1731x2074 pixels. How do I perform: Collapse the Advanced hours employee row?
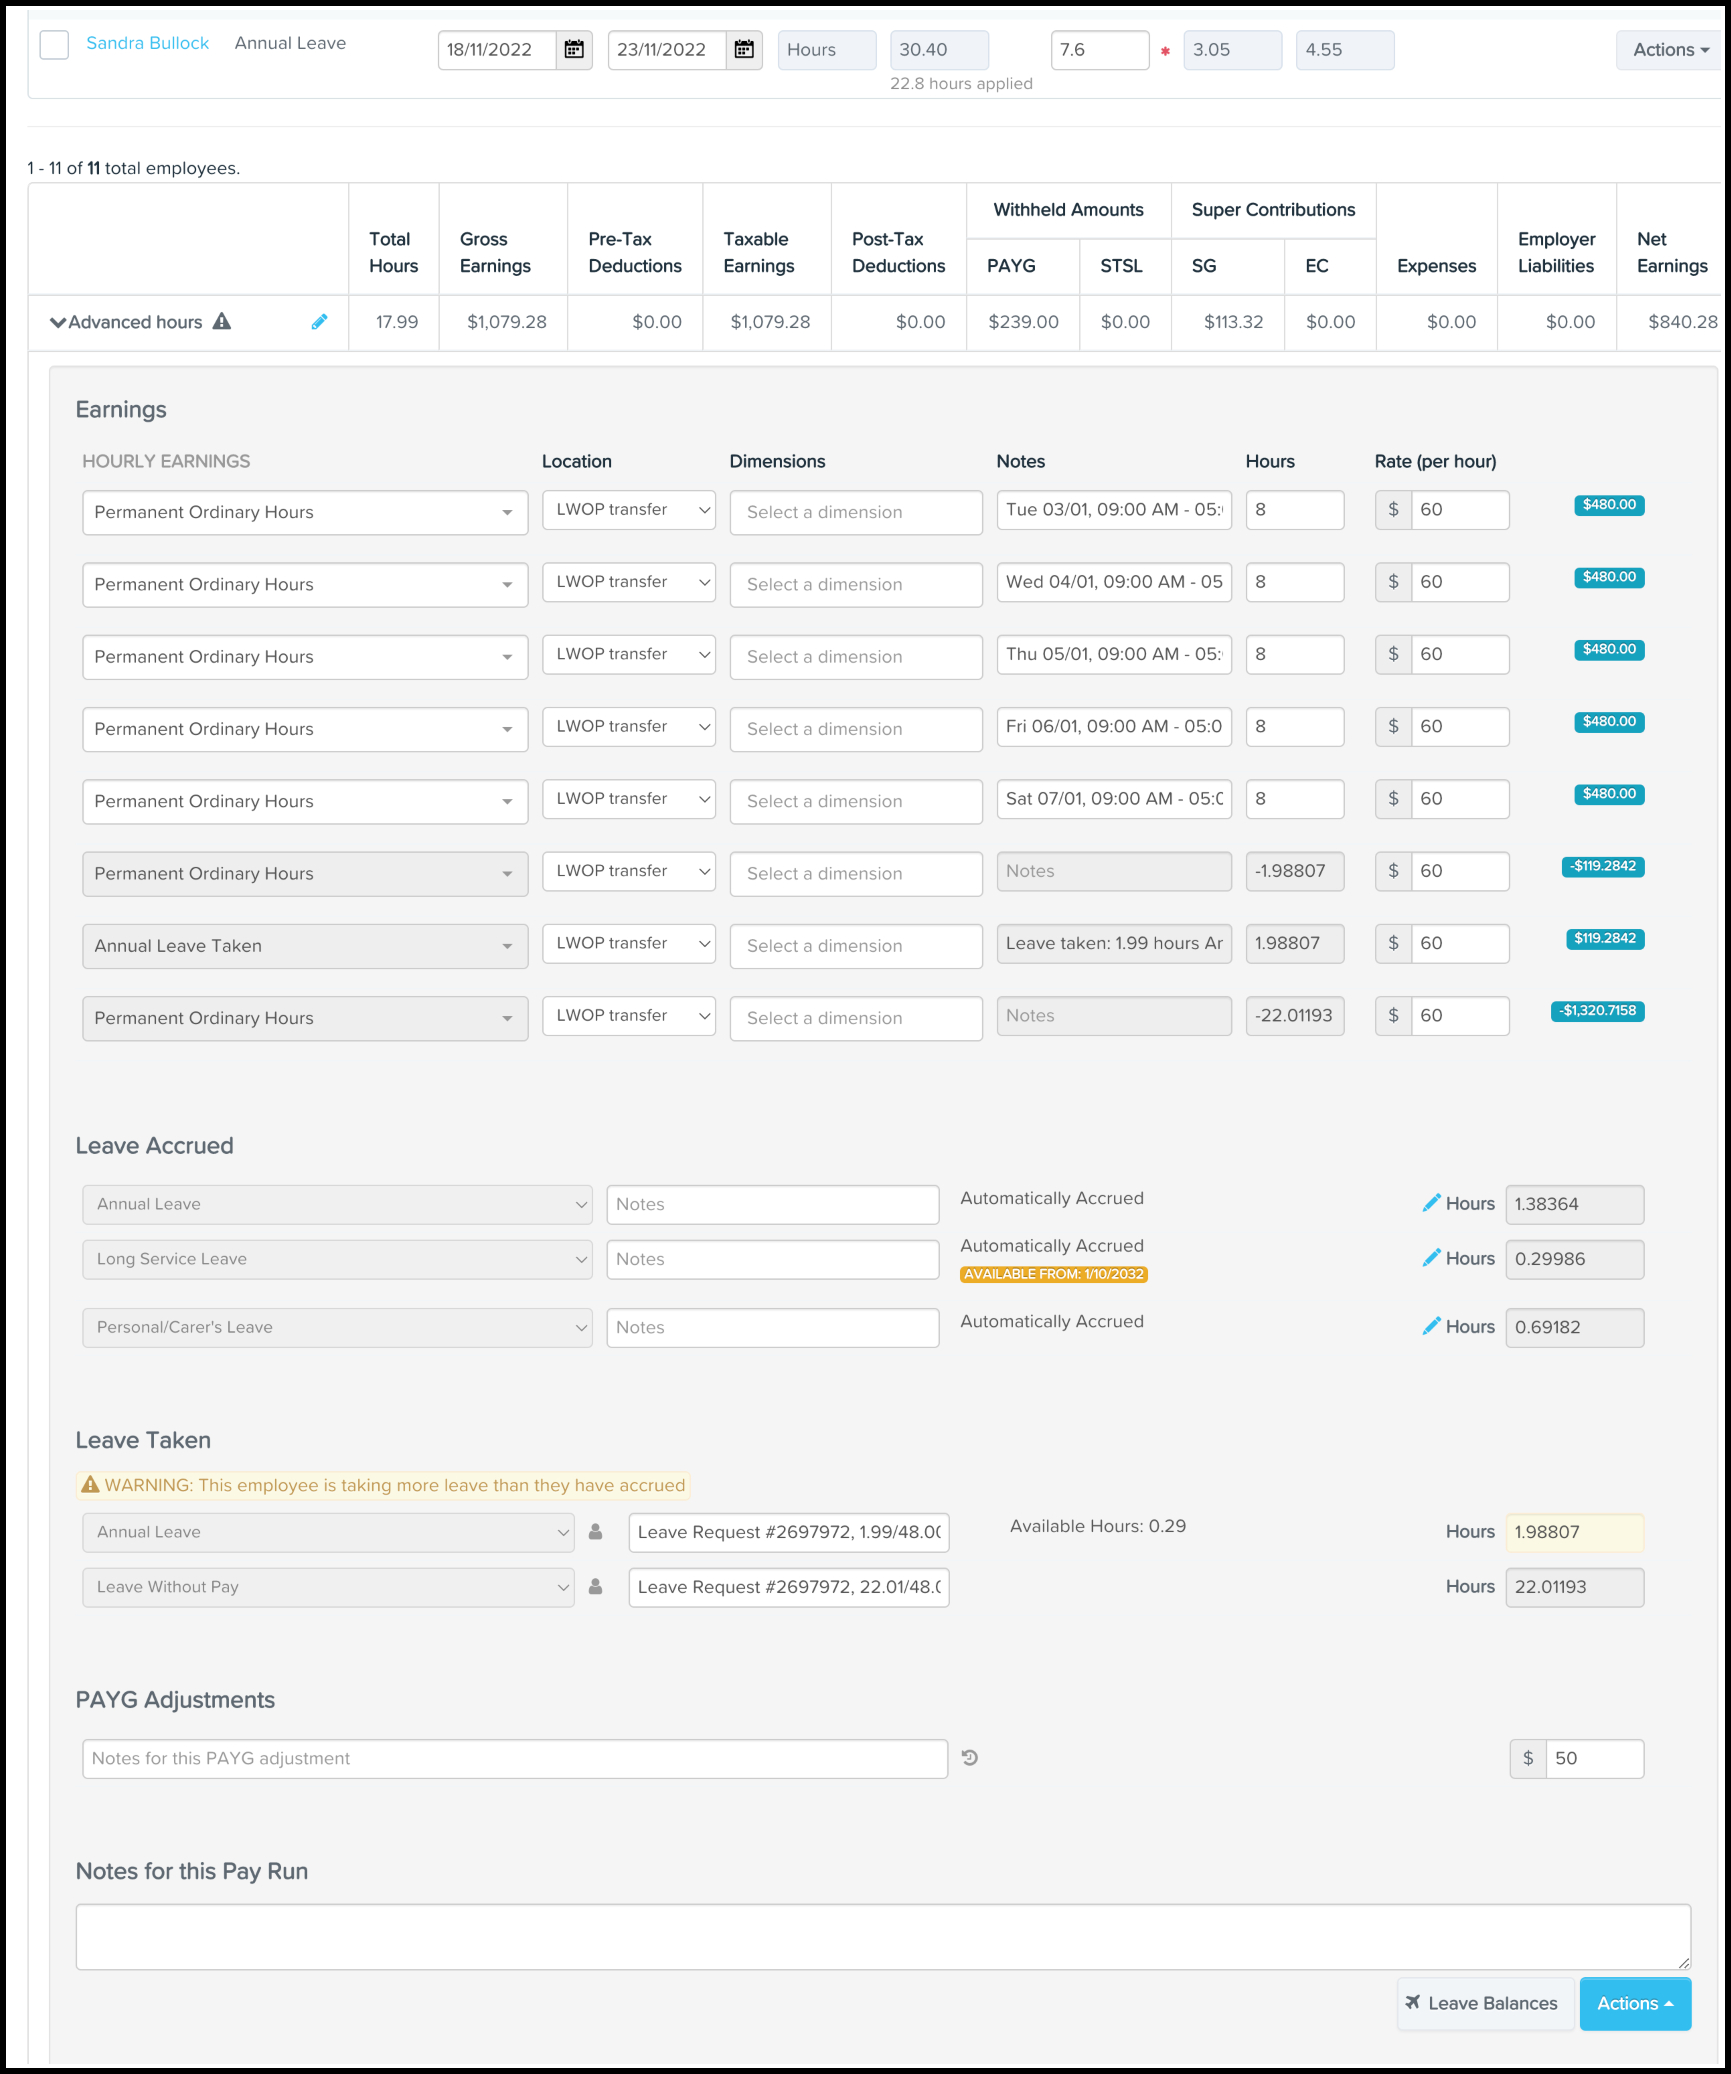(58, 322)
